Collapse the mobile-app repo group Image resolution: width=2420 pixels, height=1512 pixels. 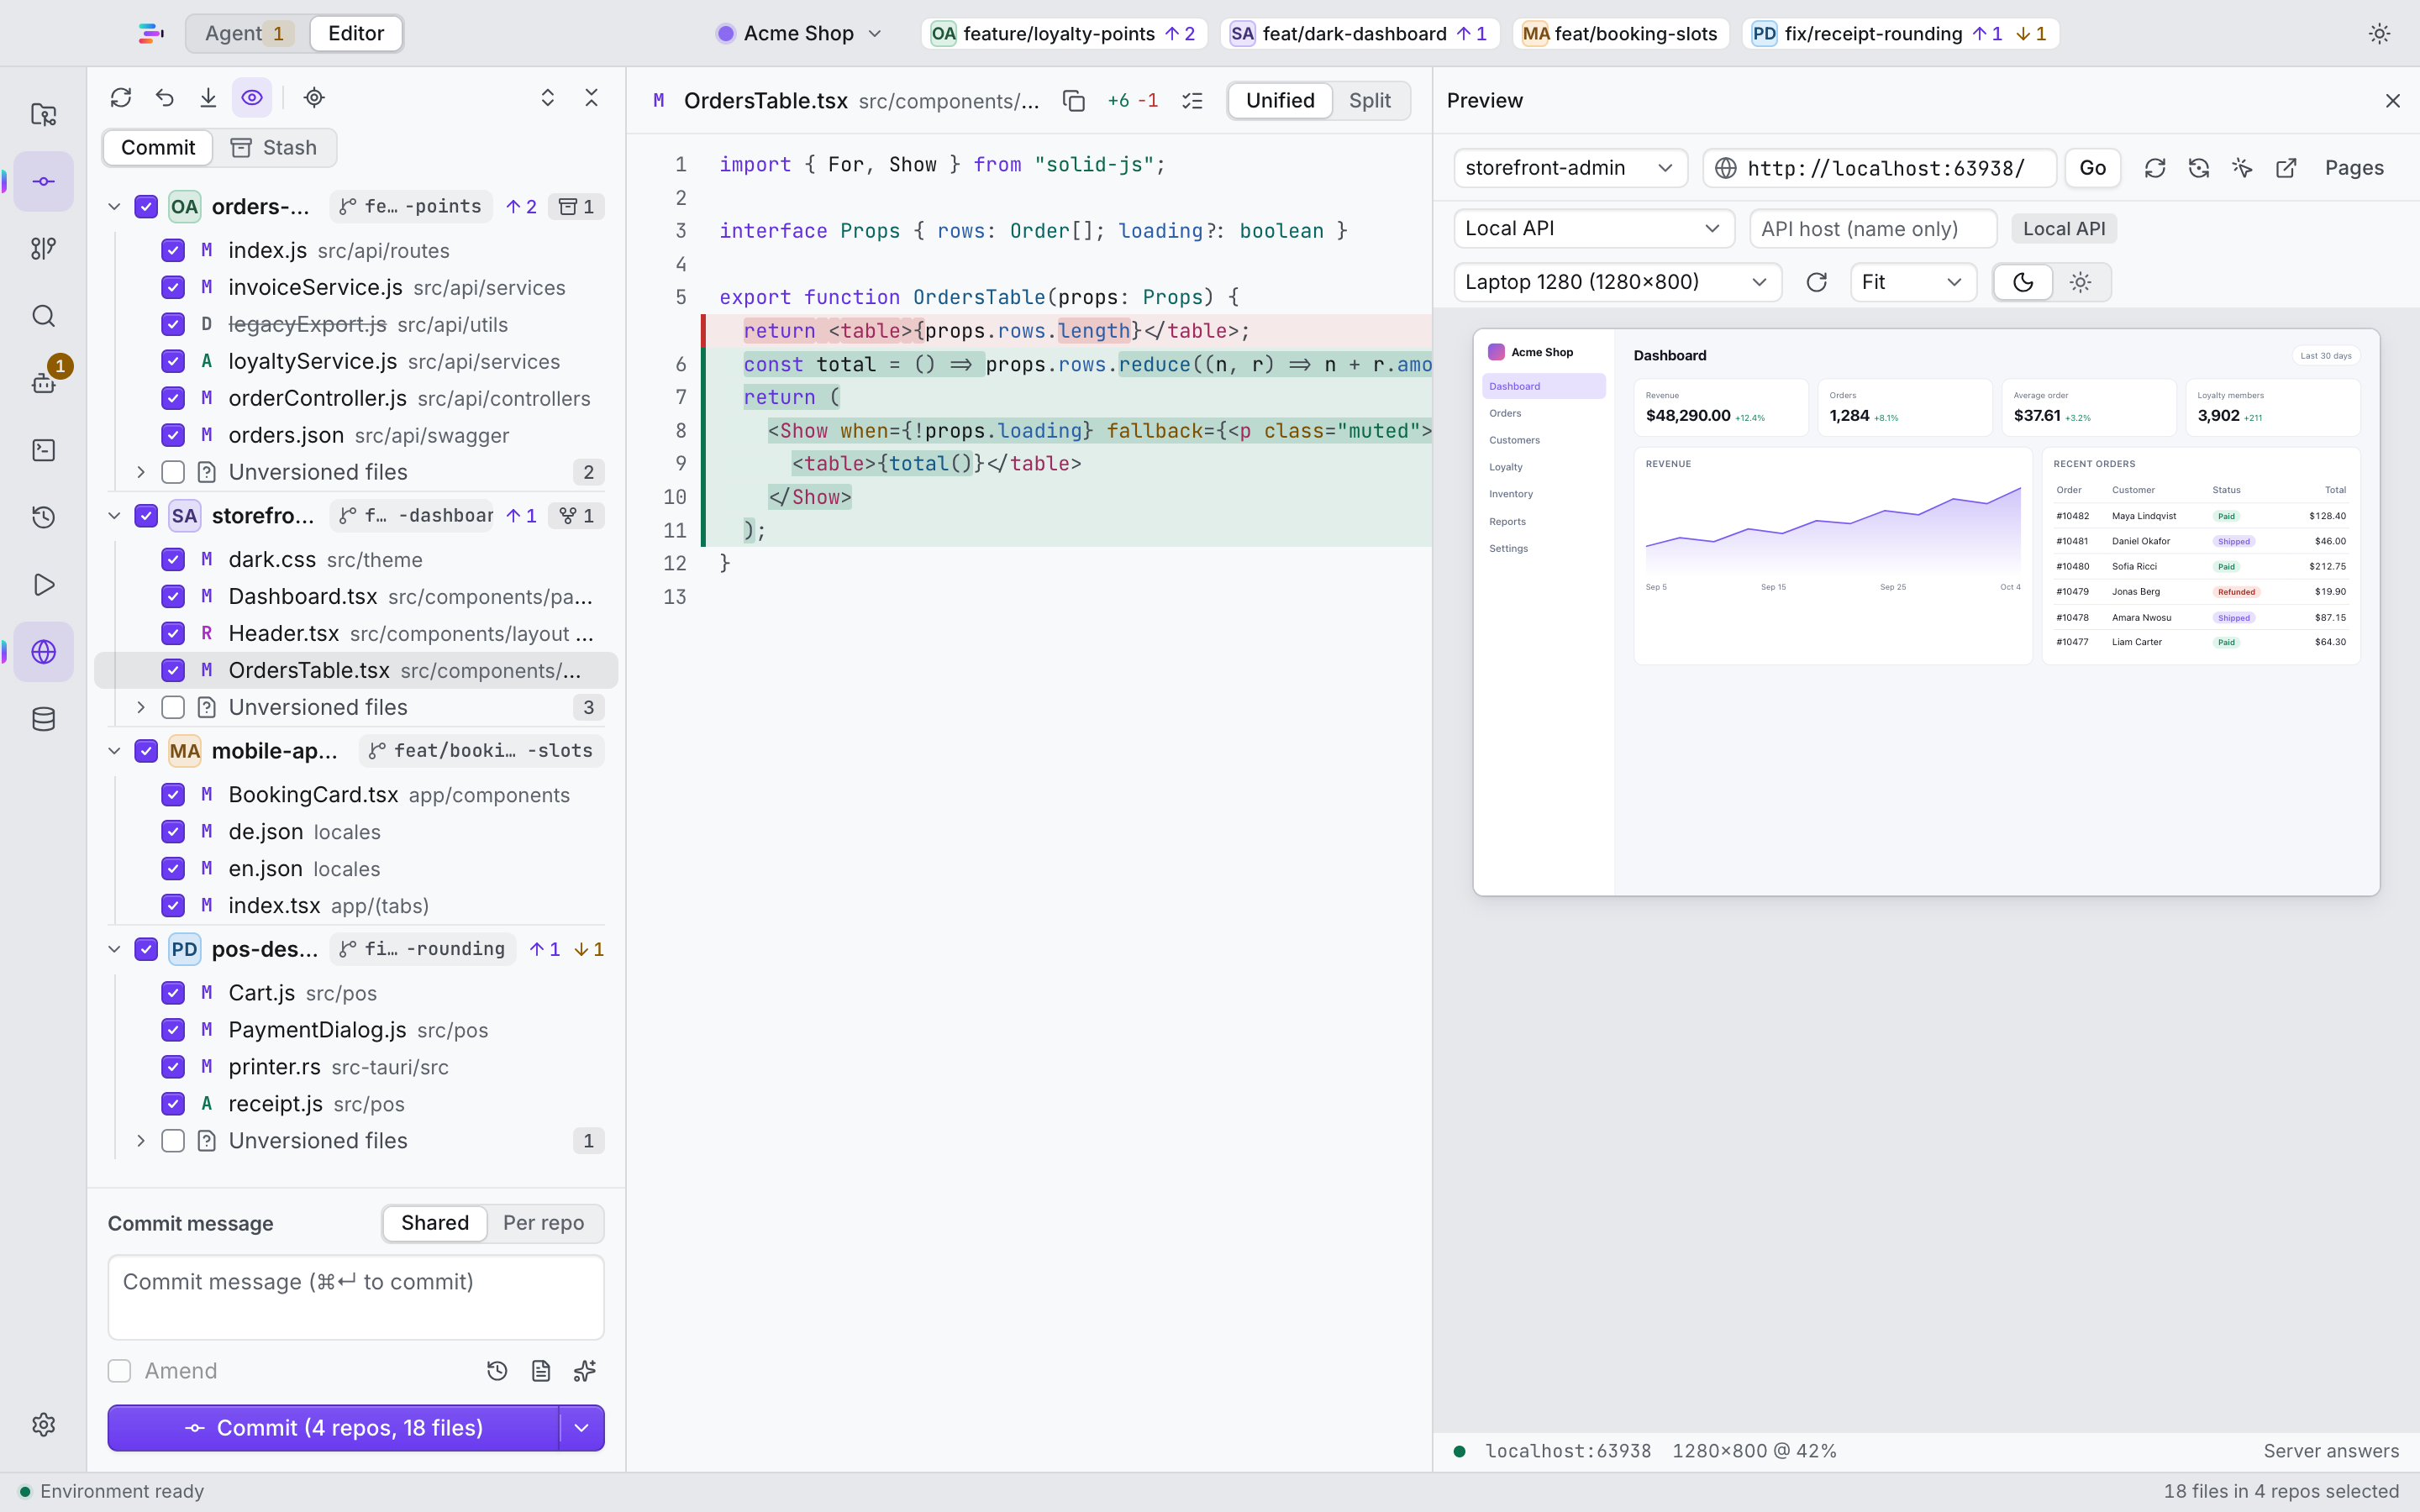point(114,751)
